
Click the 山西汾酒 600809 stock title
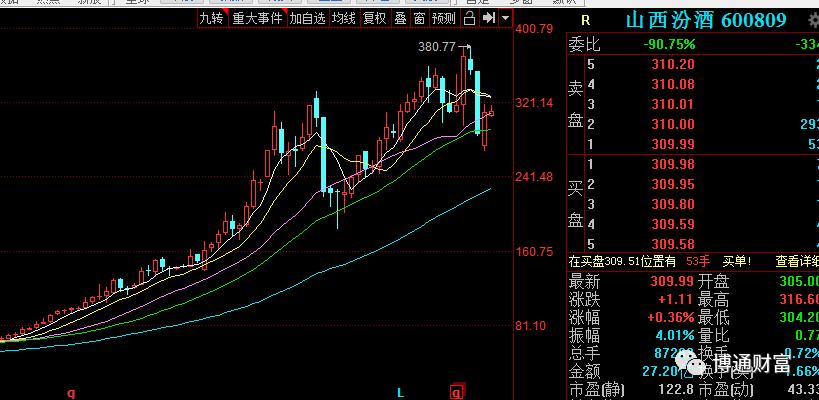(x=706, y=20)
